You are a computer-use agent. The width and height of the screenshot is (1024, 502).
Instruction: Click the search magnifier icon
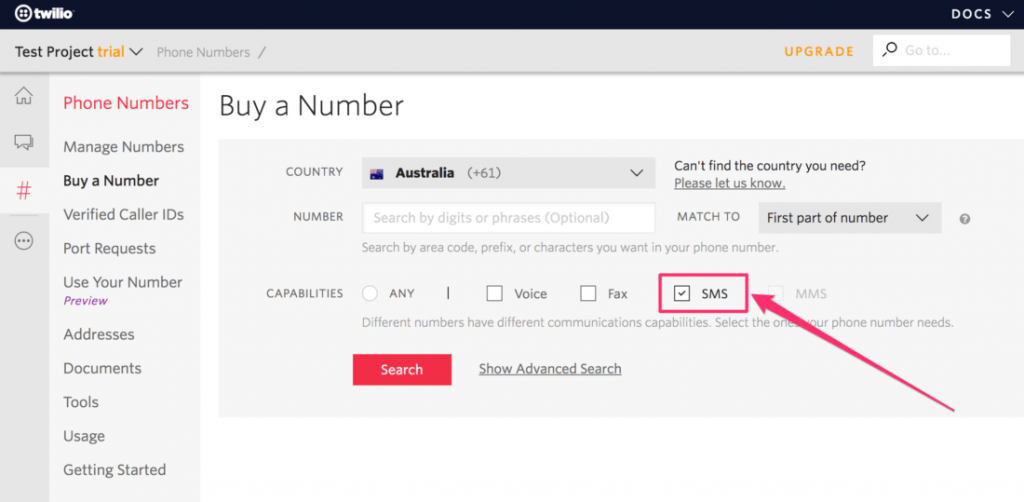point(889,50)
